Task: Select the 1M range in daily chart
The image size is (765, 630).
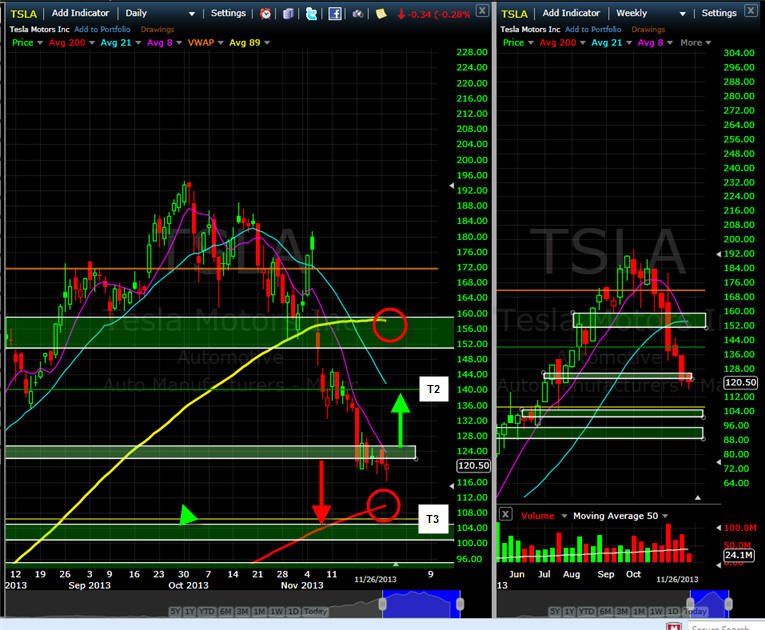Action: (259, 611)
